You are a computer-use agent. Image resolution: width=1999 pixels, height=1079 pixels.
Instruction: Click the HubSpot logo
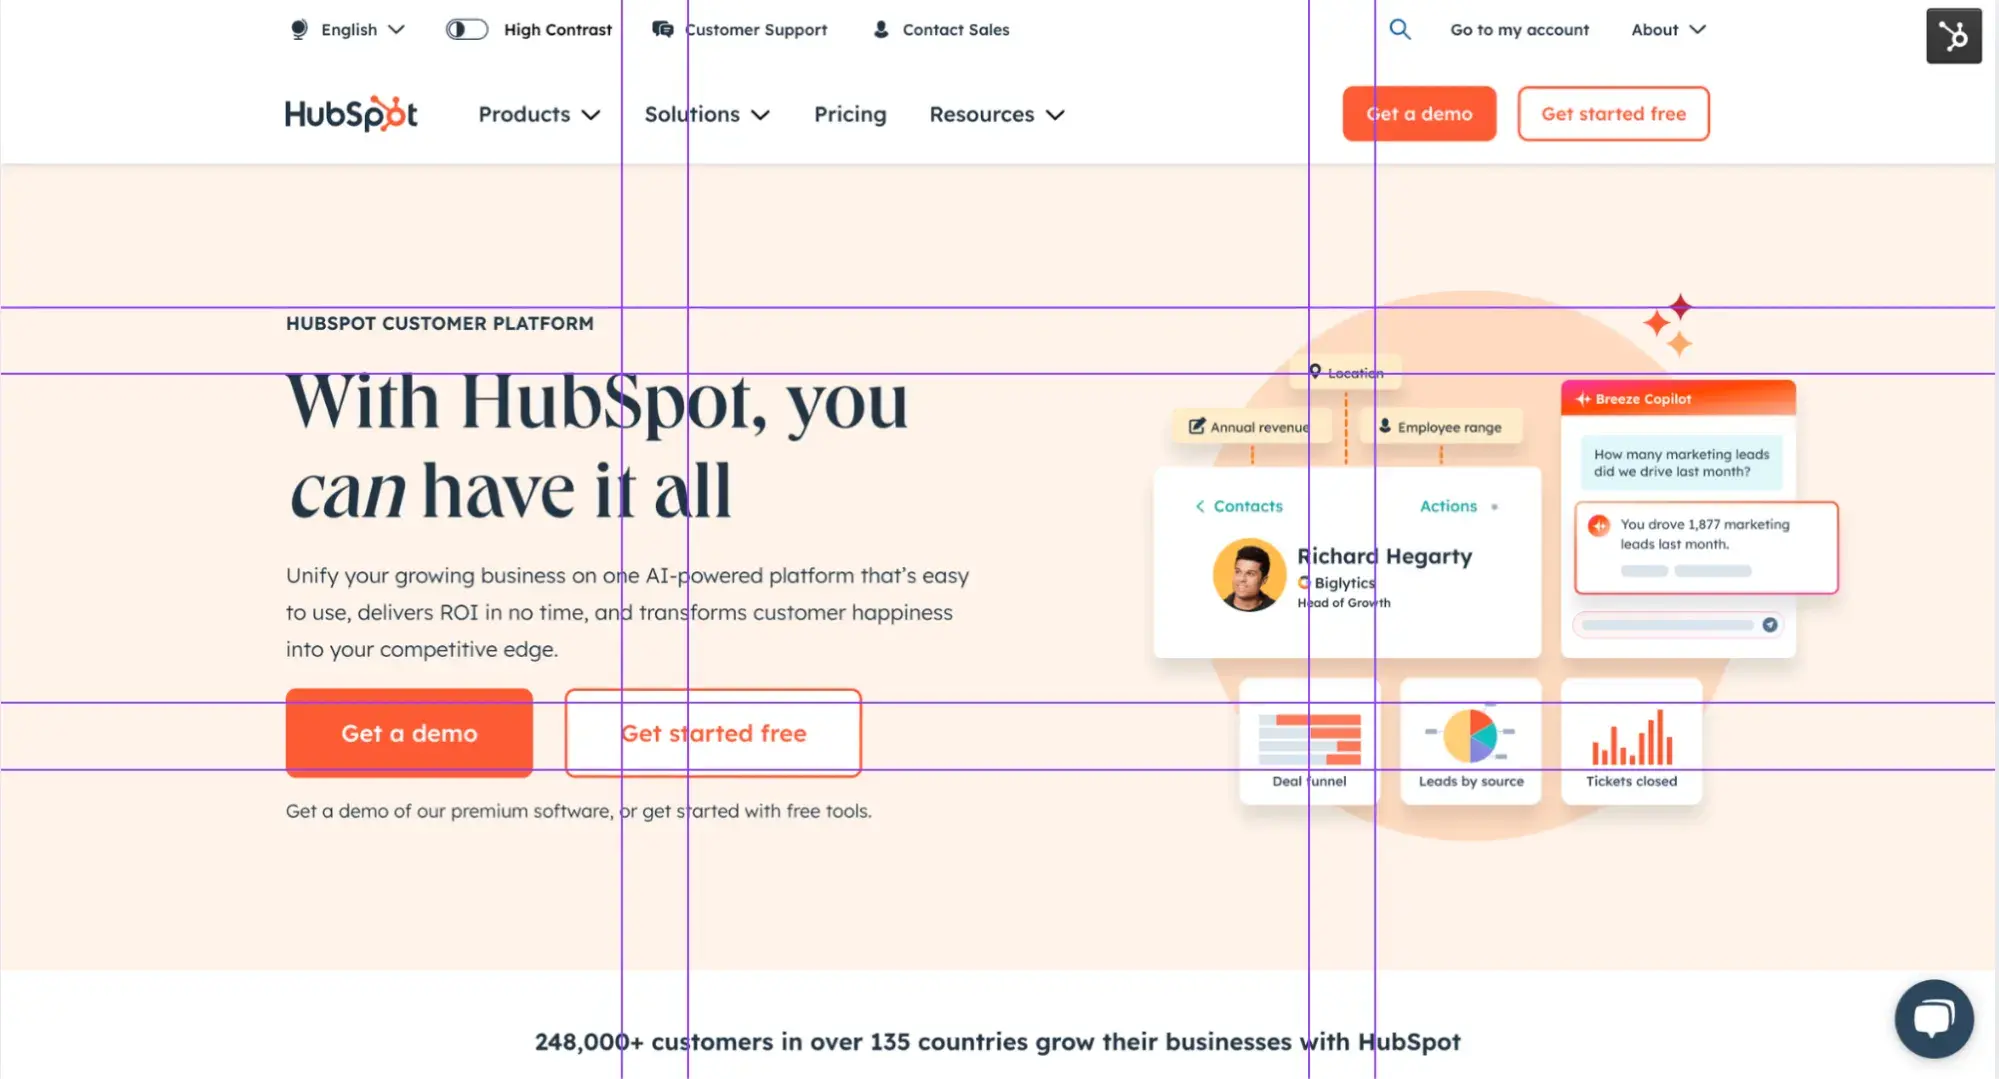click(x=351, y=114)
